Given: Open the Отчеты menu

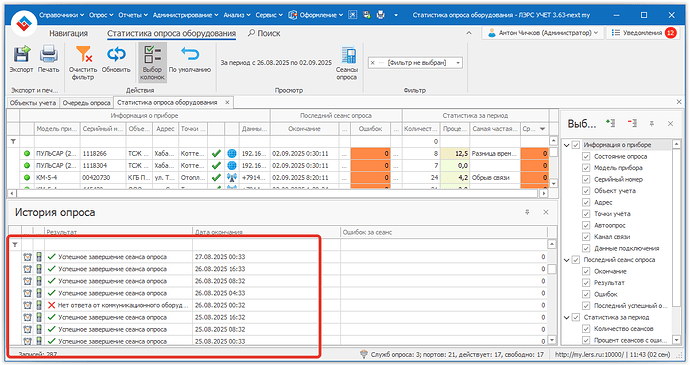Looking at the screenshot, I should (x=132, y=15).
